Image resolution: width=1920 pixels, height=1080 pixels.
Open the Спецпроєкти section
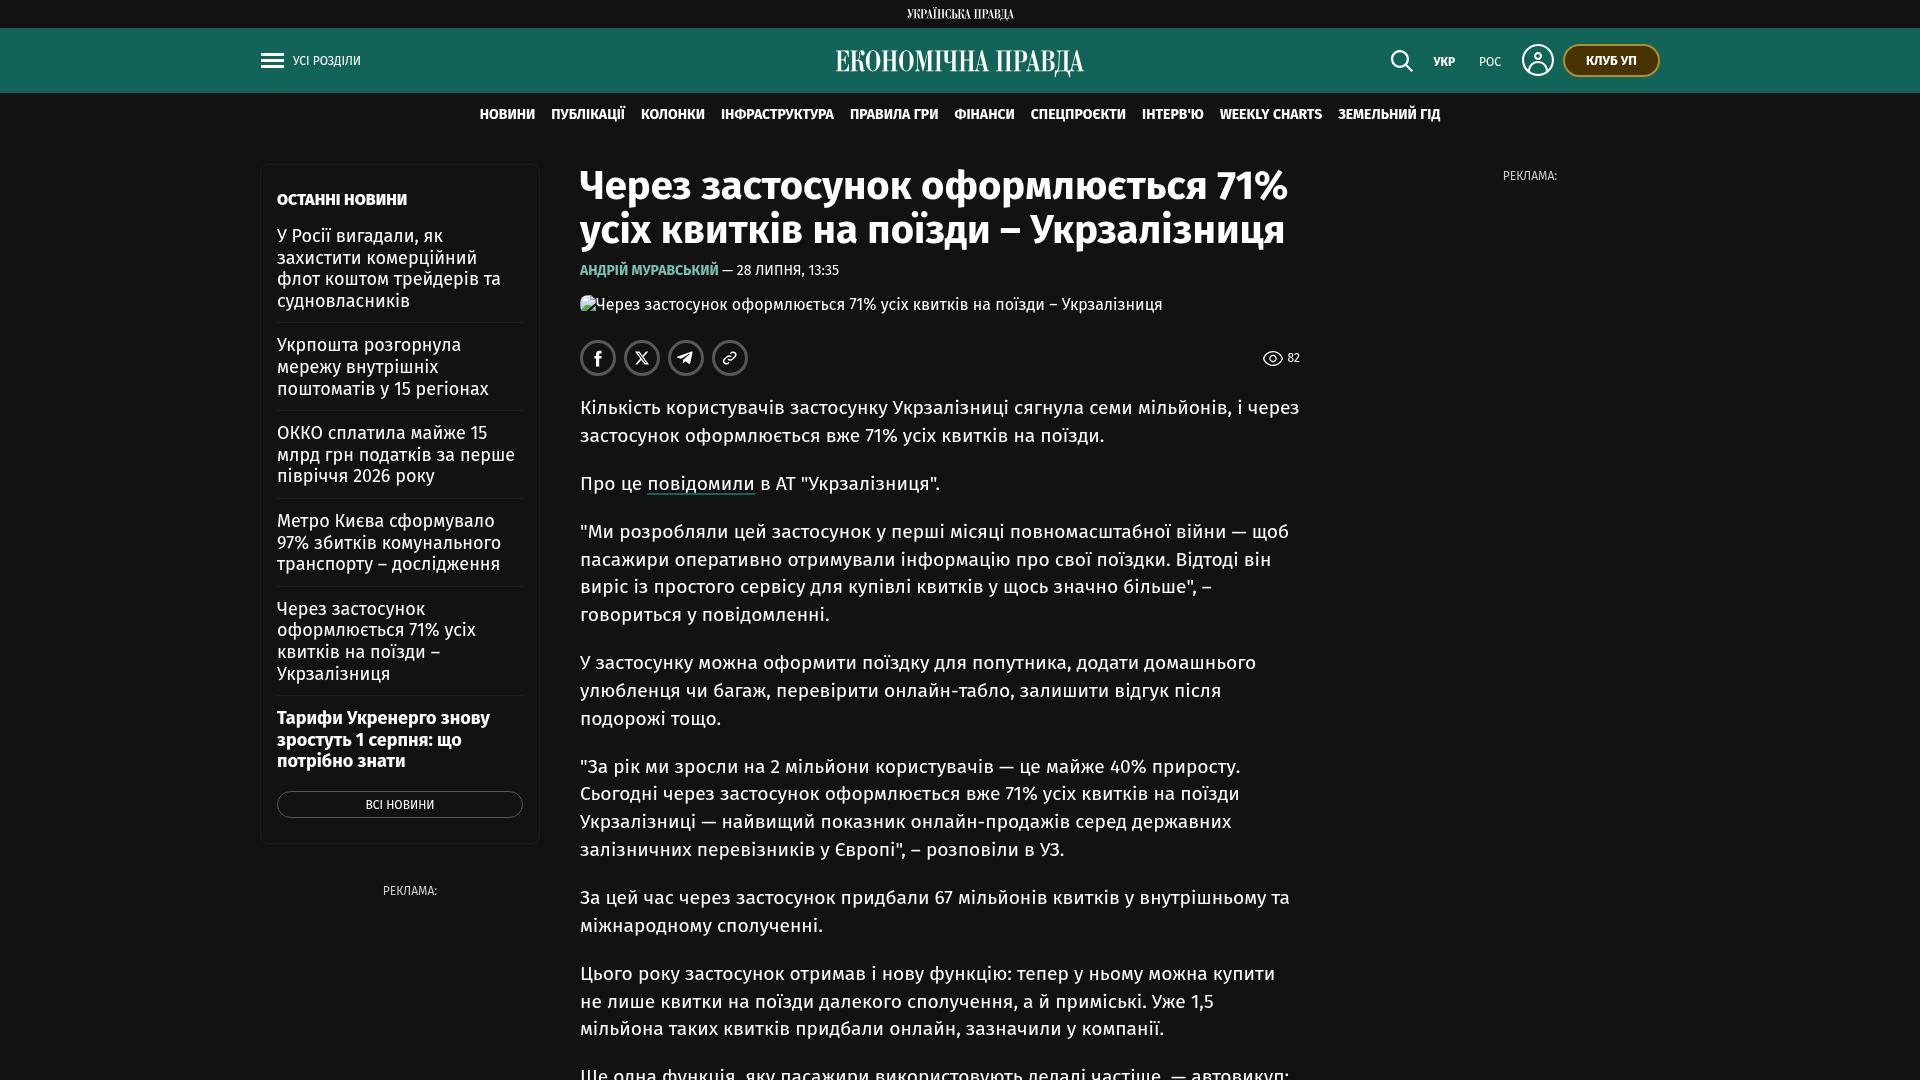[1078, 115]
